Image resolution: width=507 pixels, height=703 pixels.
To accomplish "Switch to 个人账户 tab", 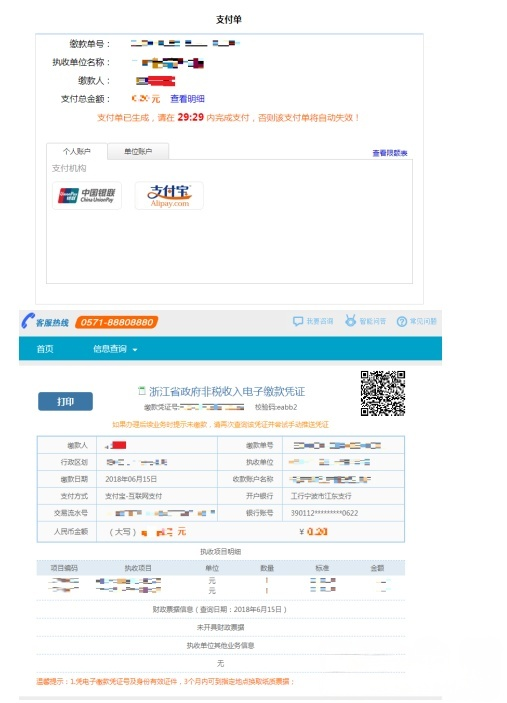I will 77,152.
